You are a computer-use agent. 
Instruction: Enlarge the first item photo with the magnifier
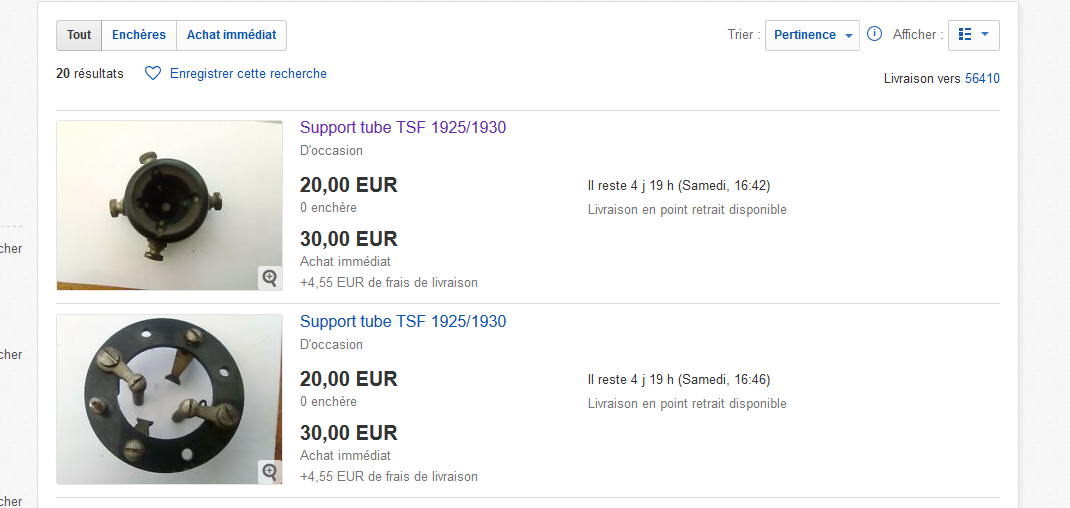pos(270,278)
